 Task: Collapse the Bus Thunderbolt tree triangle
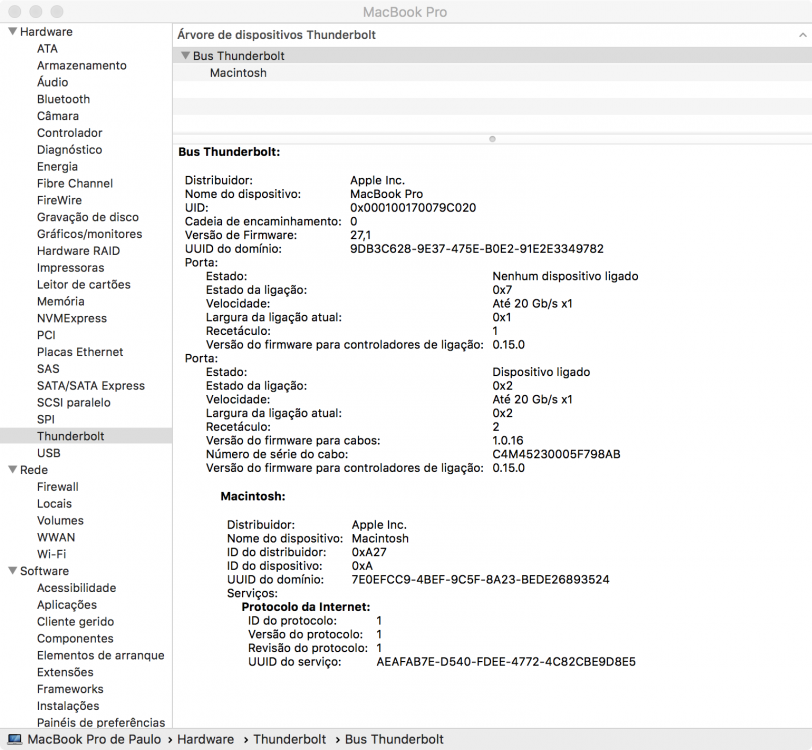point(185,55)
